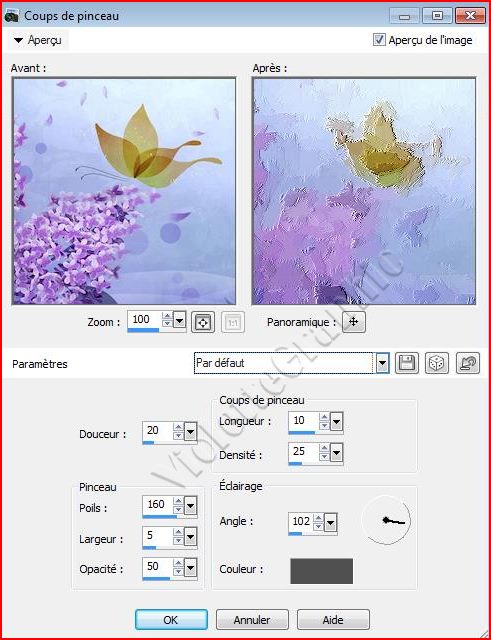Click the Annuler button

point(252,620)
